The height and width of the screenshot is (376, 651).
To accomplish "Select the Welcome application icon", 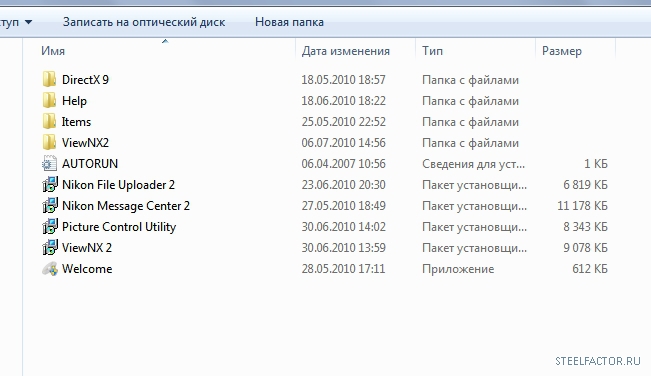I will point(50,269).
